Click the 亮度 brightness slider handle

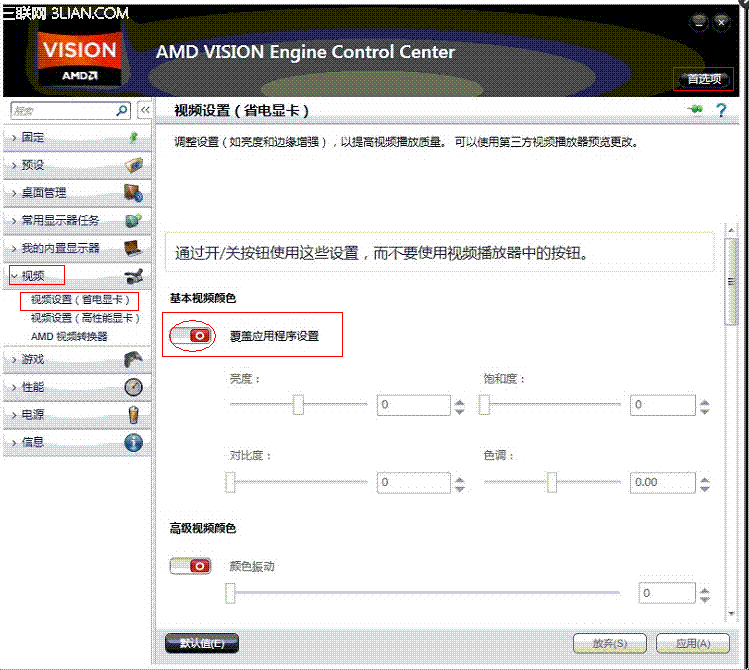pos(298,404)
